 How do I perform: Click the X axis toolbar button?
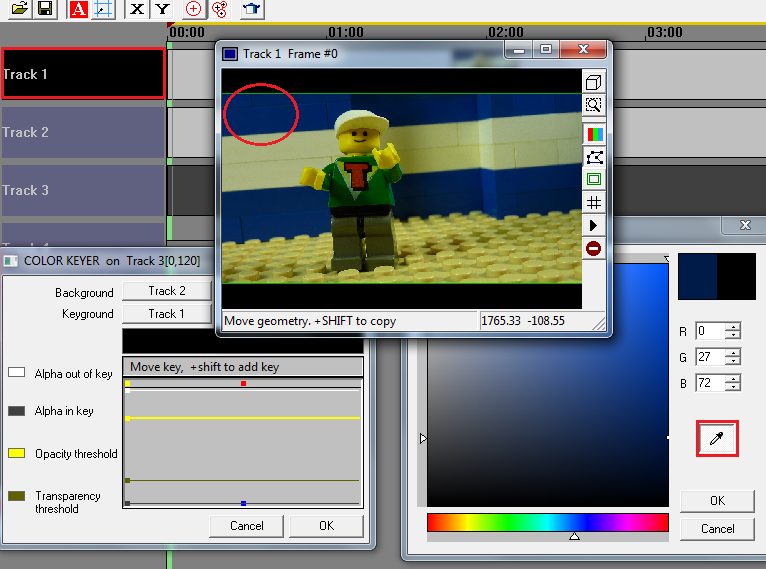pyautogui.click(x=137, y=9)
